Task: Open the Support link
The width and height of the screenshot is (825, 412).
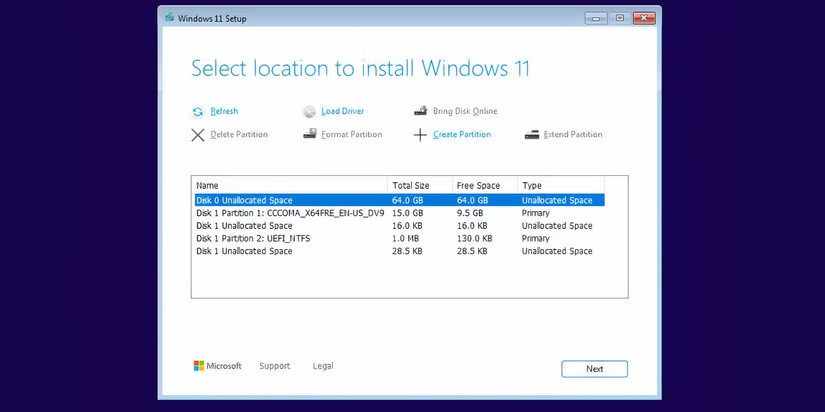Action: [274, 366]
